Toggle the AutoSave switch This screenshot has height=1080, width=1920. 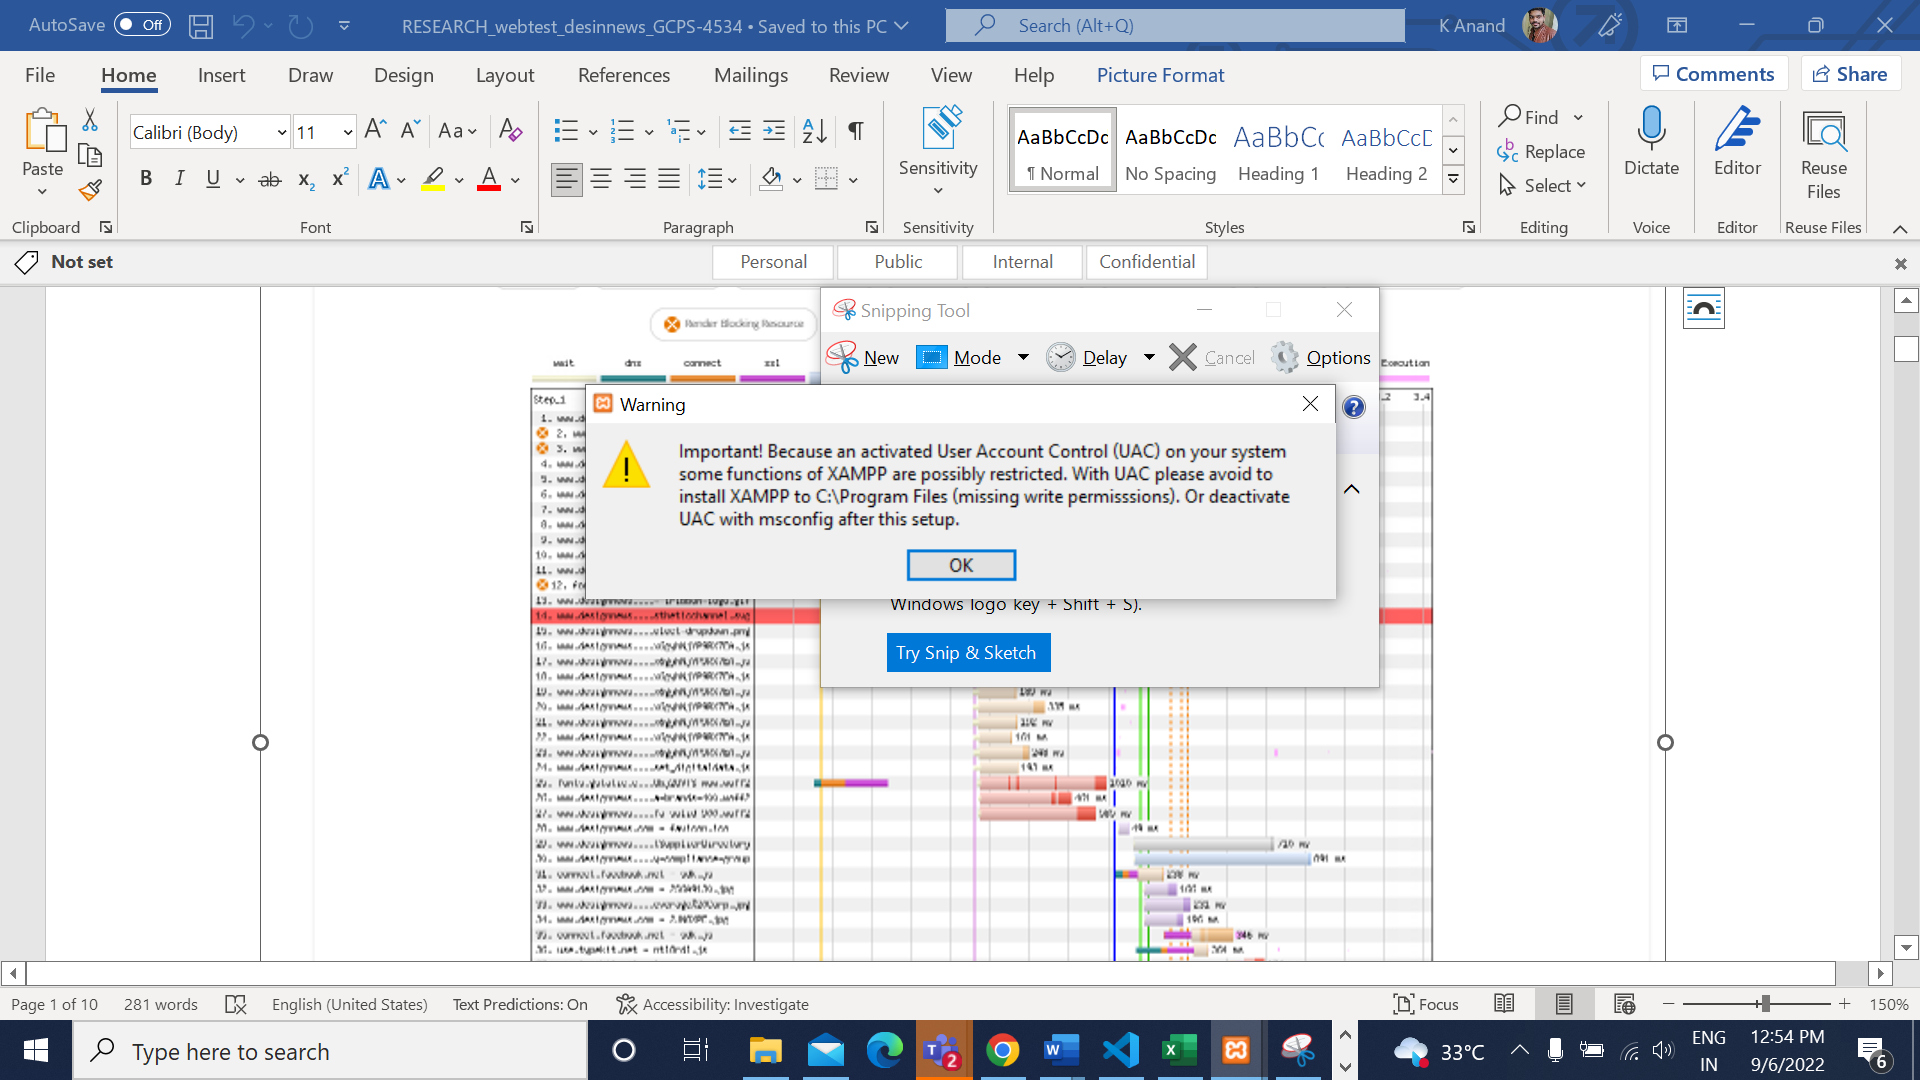click(x=141, y=25)
